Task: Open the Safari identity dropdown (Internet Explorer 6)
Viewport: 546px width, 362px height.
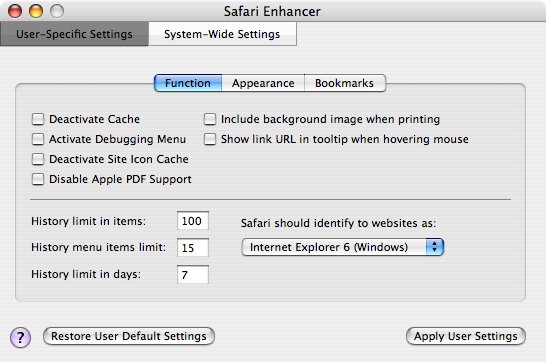Action: 343,247
